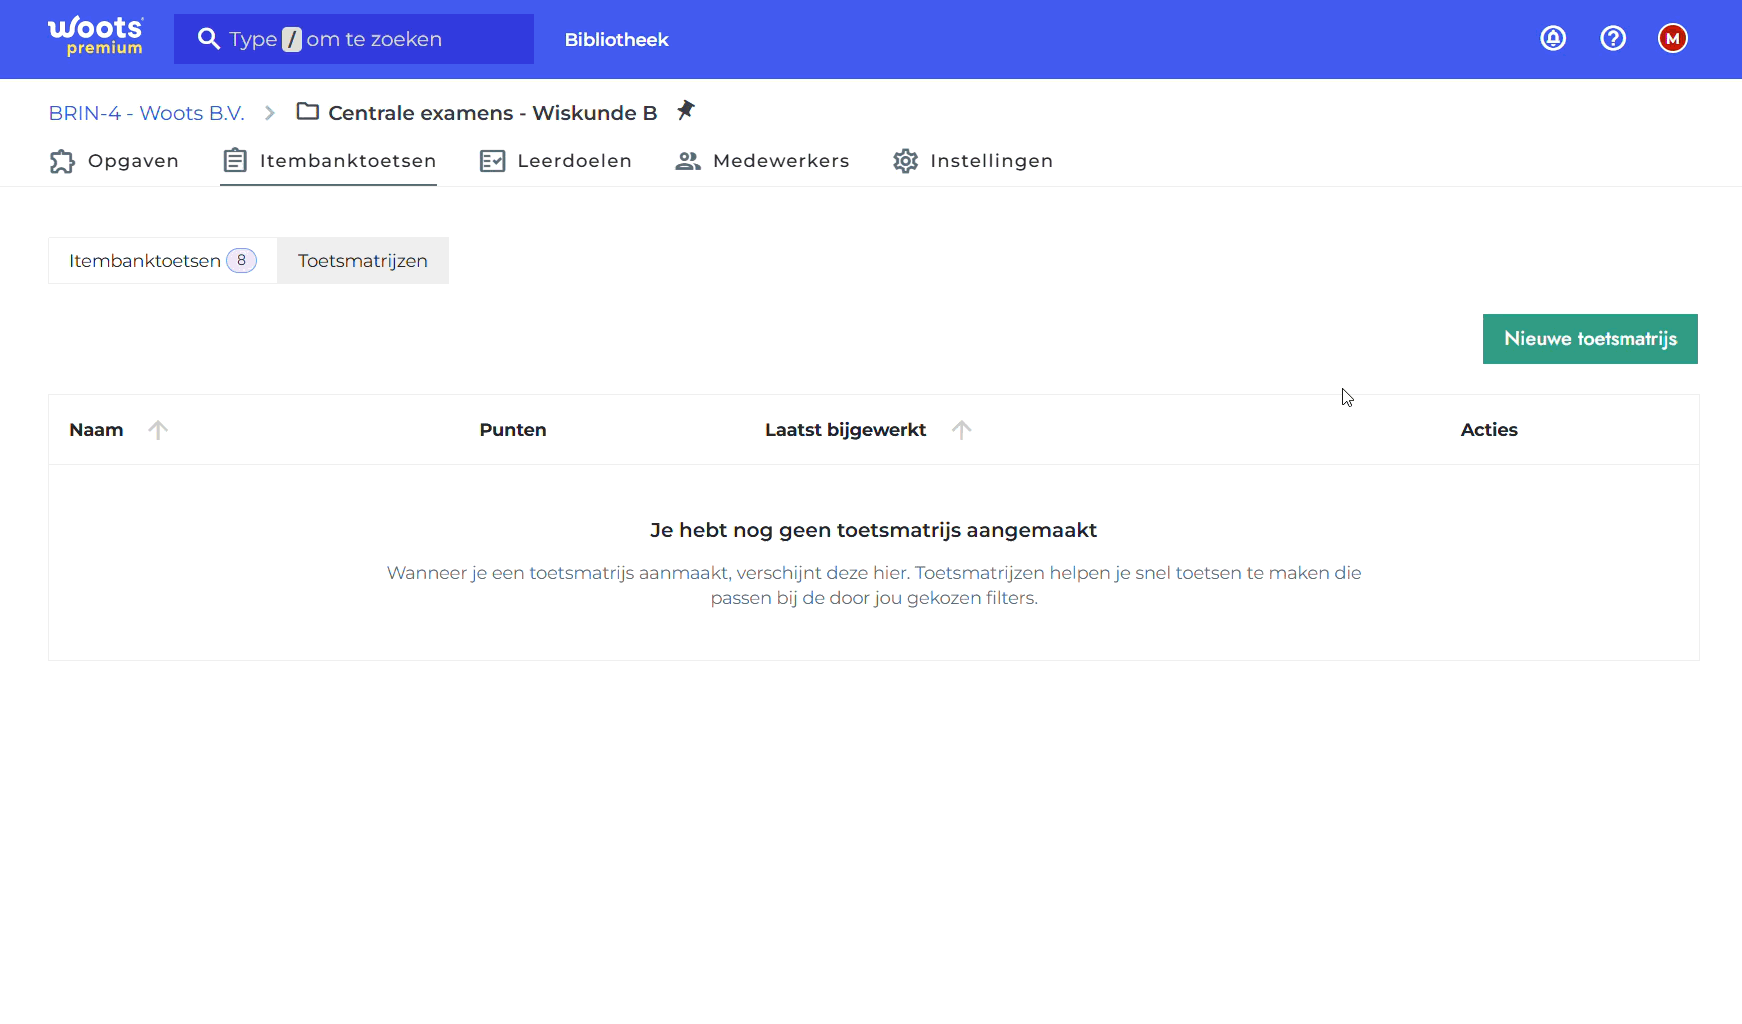Go to BRIN-4 - Woots B.V. breadcrumb
The image size is (1742, 1024).
[146, 113]
